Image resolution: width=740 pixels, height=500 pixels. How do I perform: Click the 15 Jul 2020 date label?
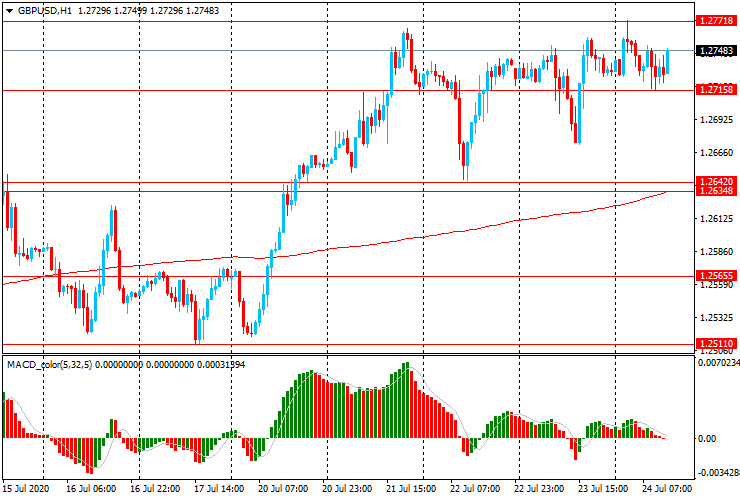(25, 488)
